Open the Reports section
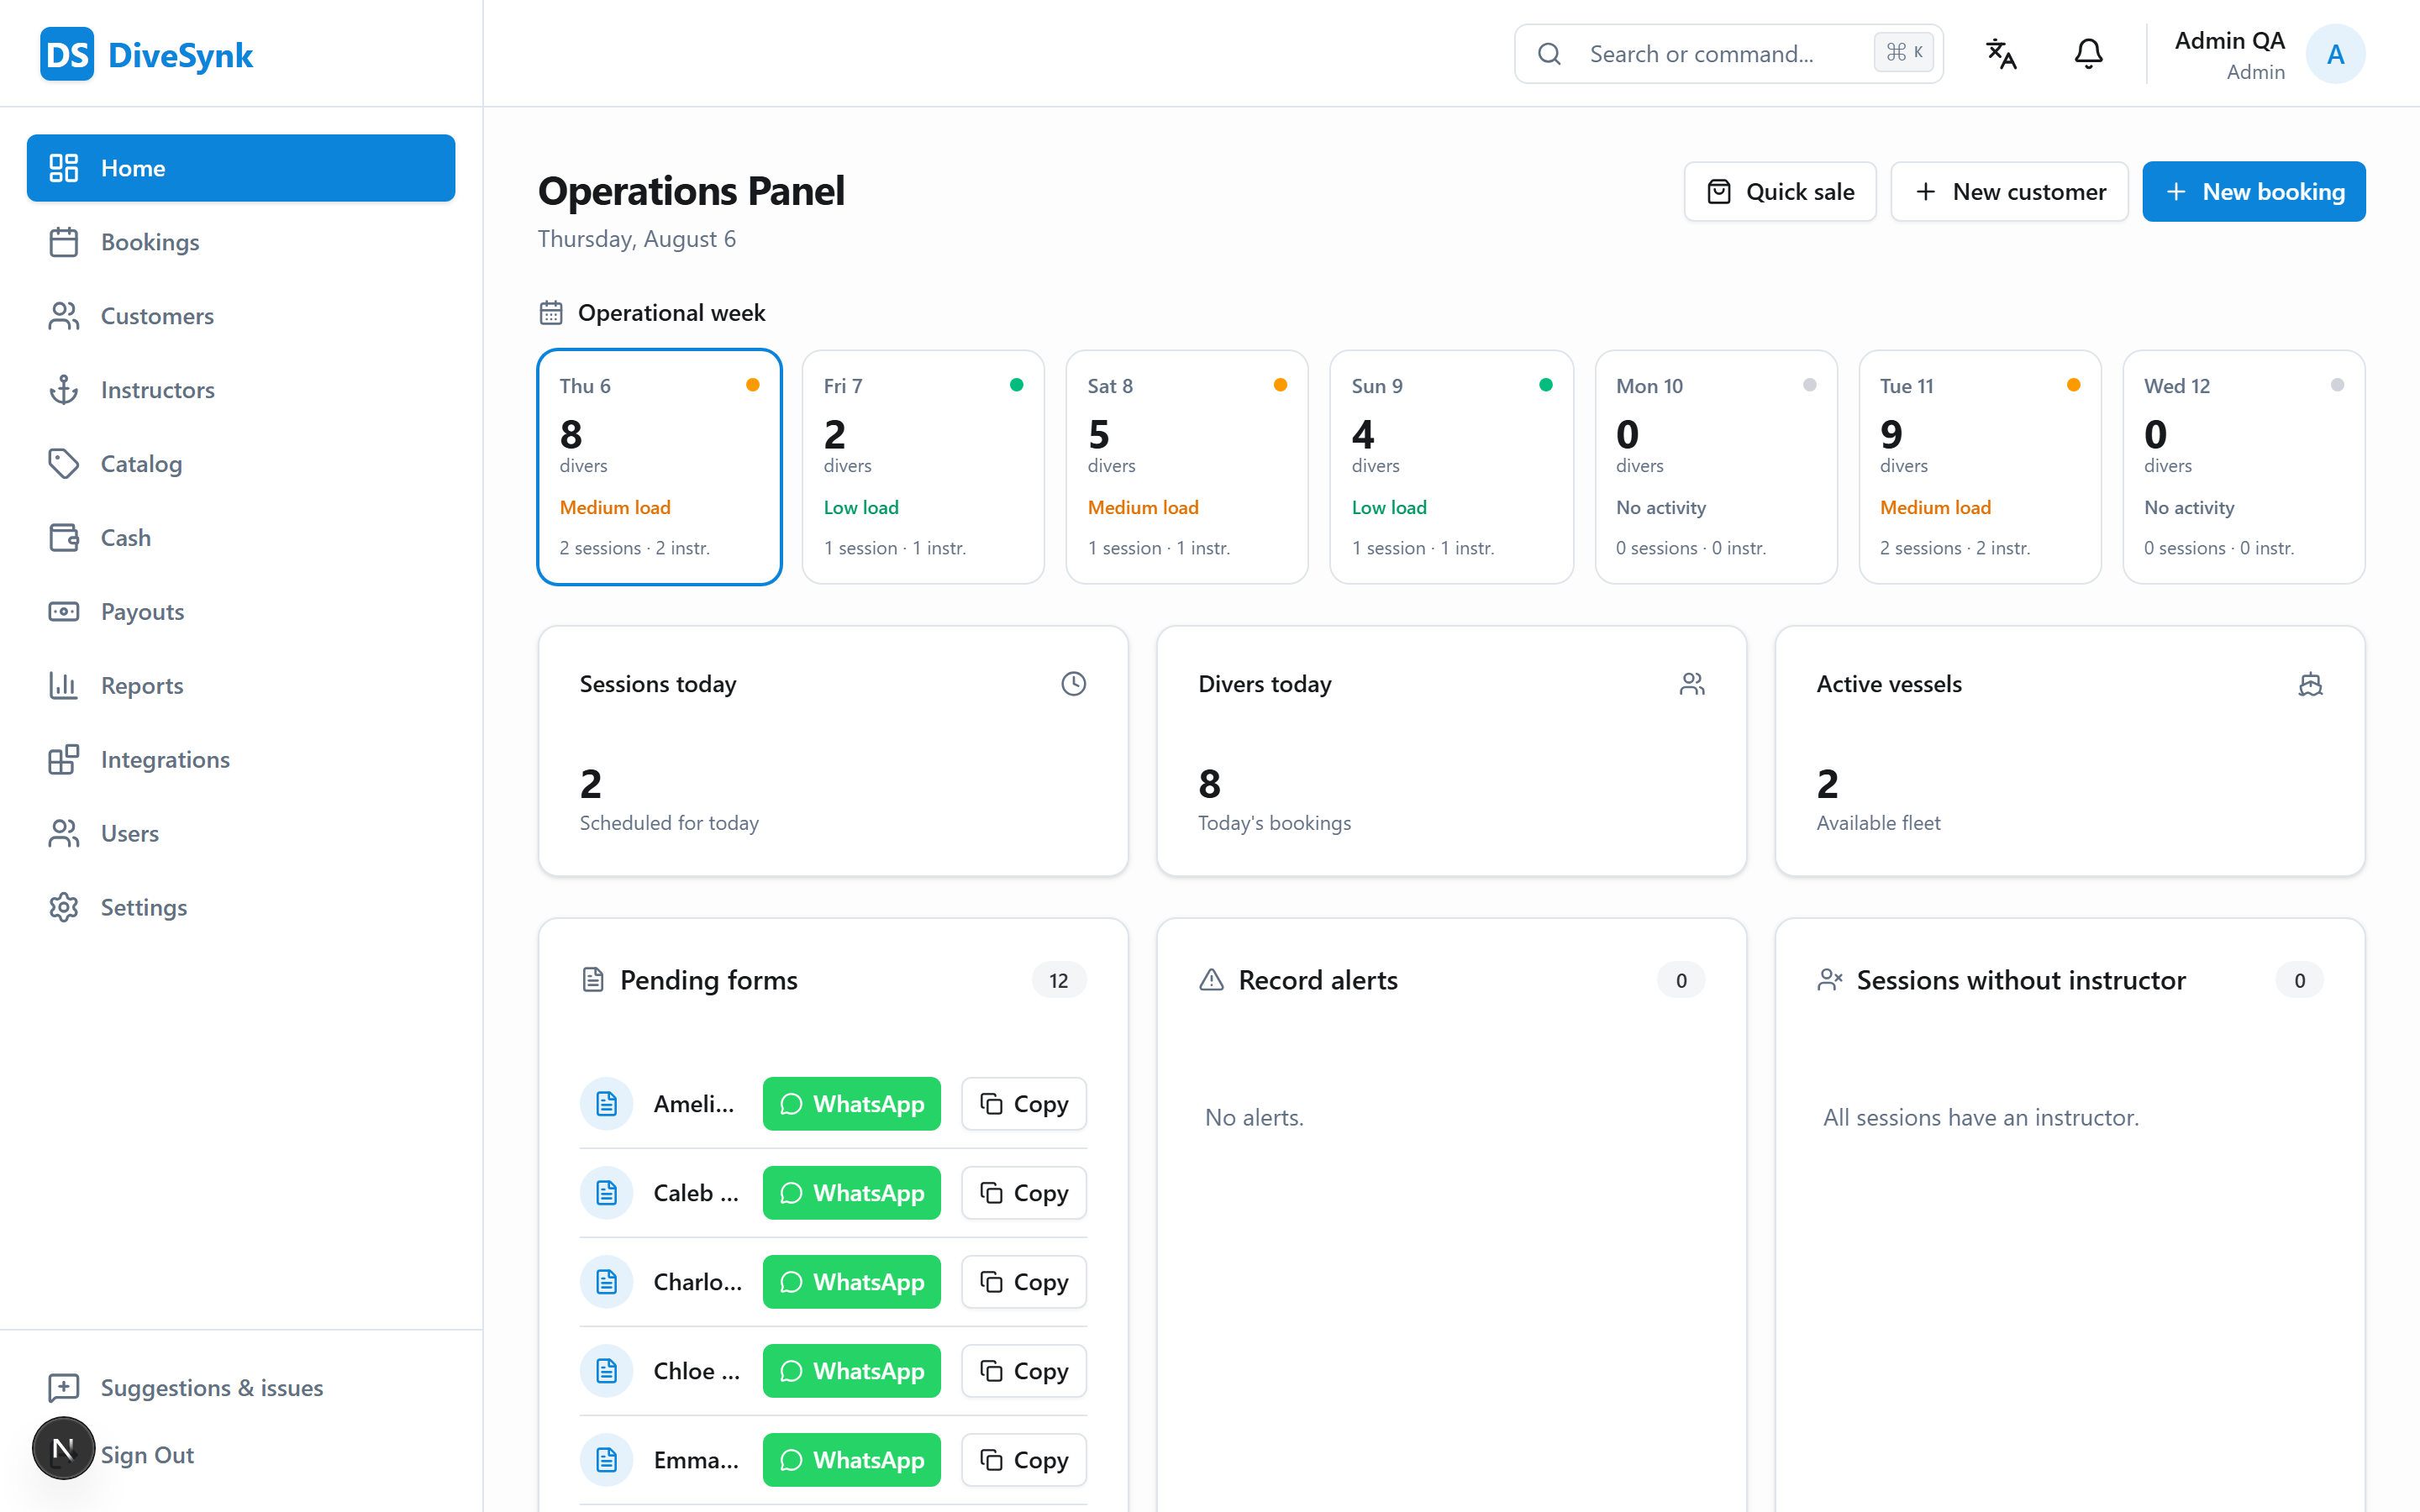This screenshot has height=1512, width=2420. point(241,686)
